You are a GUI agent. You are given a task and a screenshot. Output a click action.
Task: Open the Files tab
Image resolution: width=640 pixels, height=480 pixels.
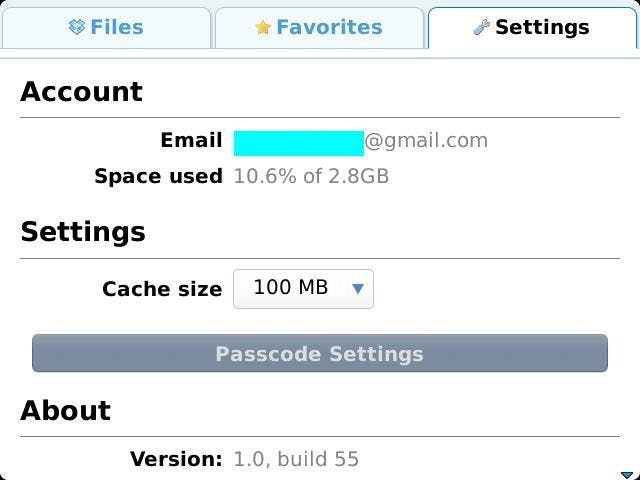116,28
